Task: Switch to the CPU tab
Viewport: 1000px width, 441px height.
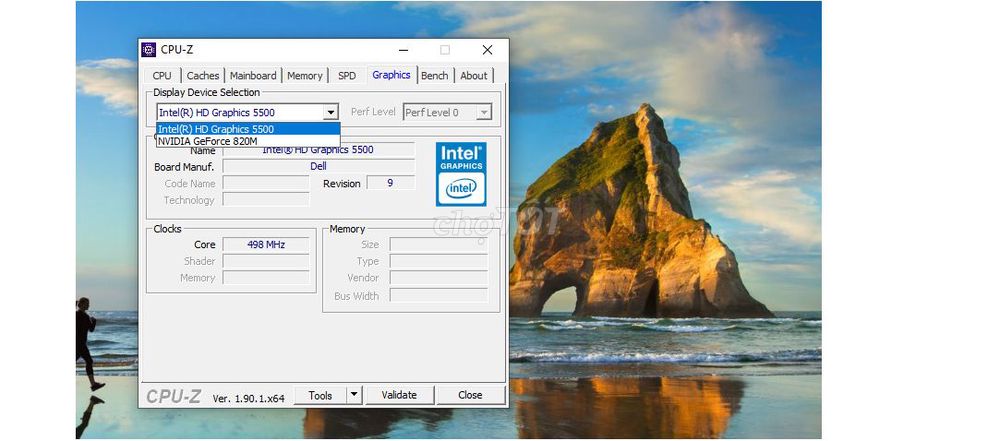Action: 162,75
